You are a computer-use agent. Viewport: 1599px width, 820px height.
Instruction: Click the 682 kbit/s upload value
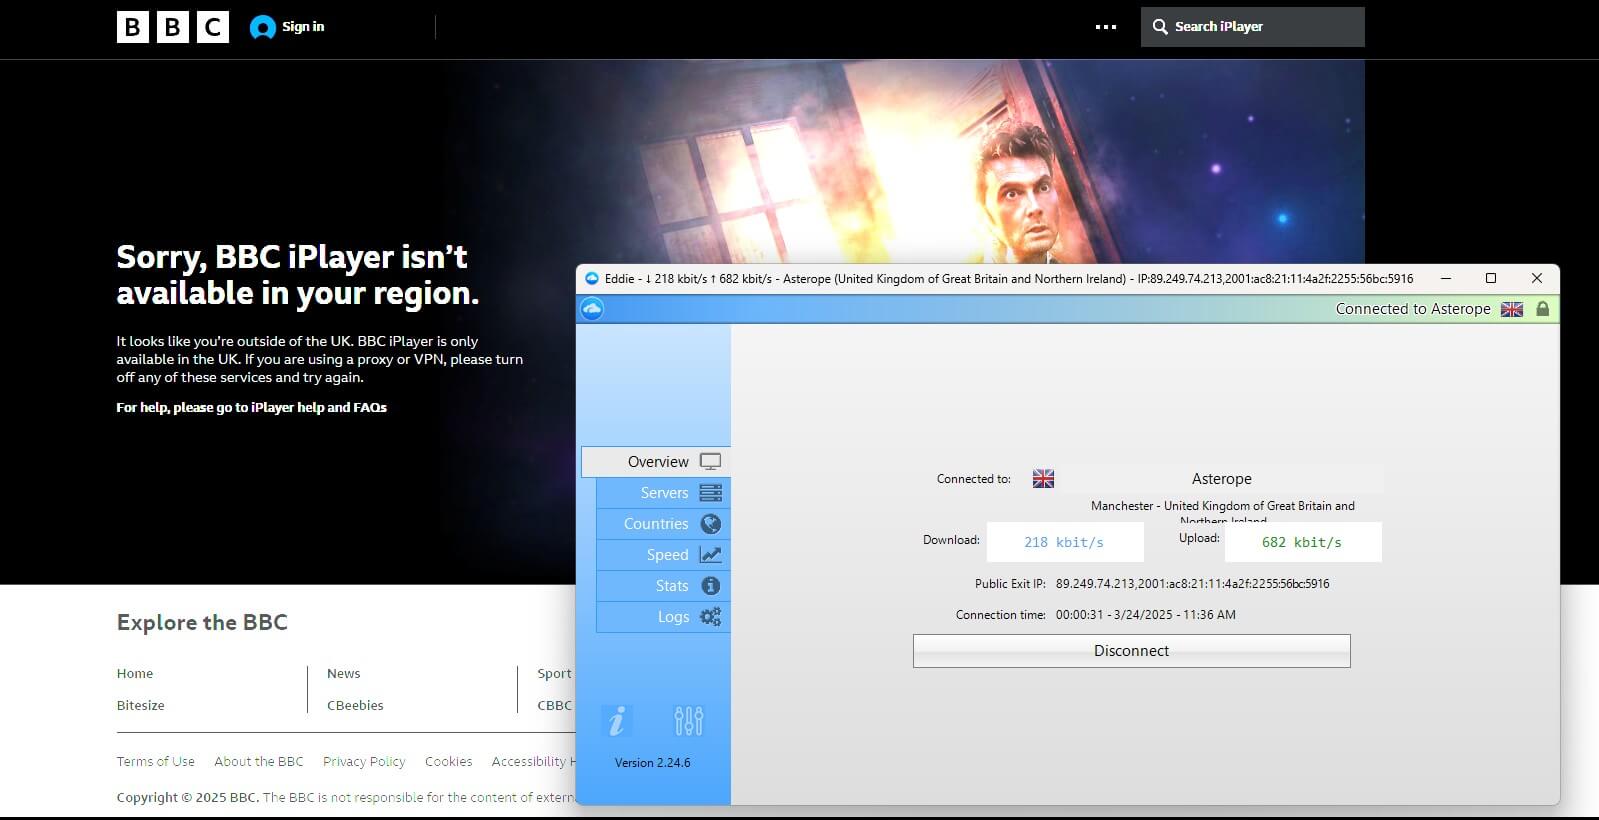pyautogui.click(x=1302, y=542)
